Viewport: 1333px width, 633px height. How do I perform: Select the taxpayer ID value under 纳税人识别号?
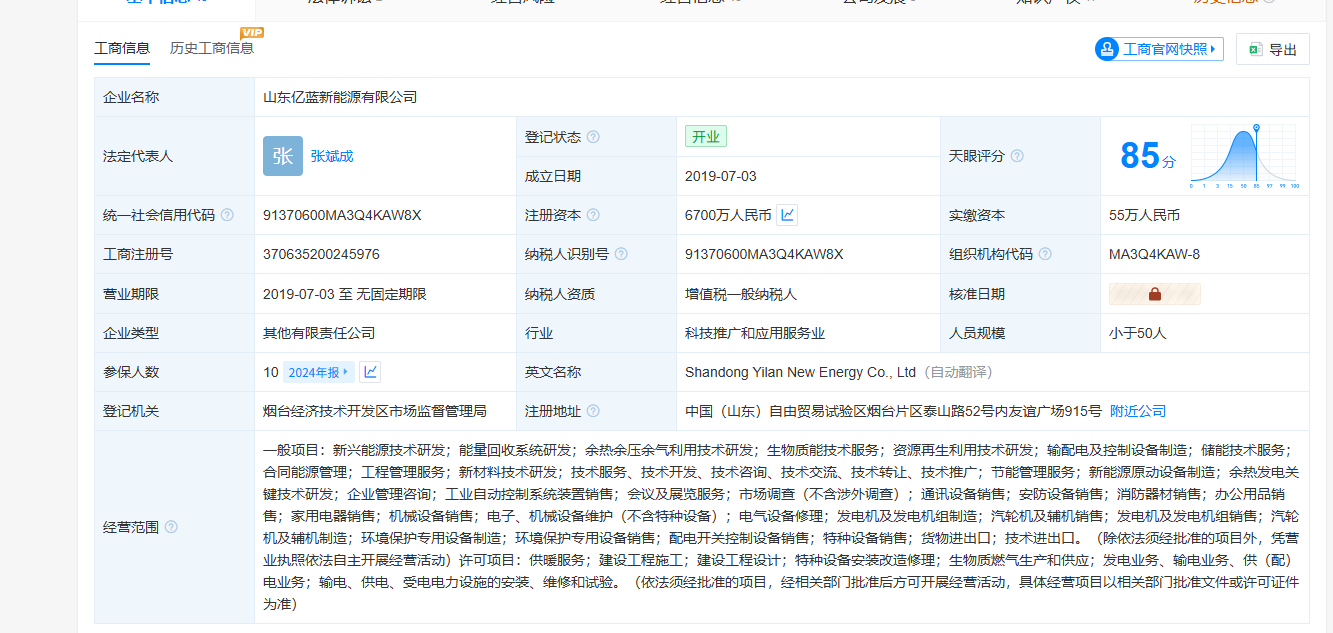(764, 254)
